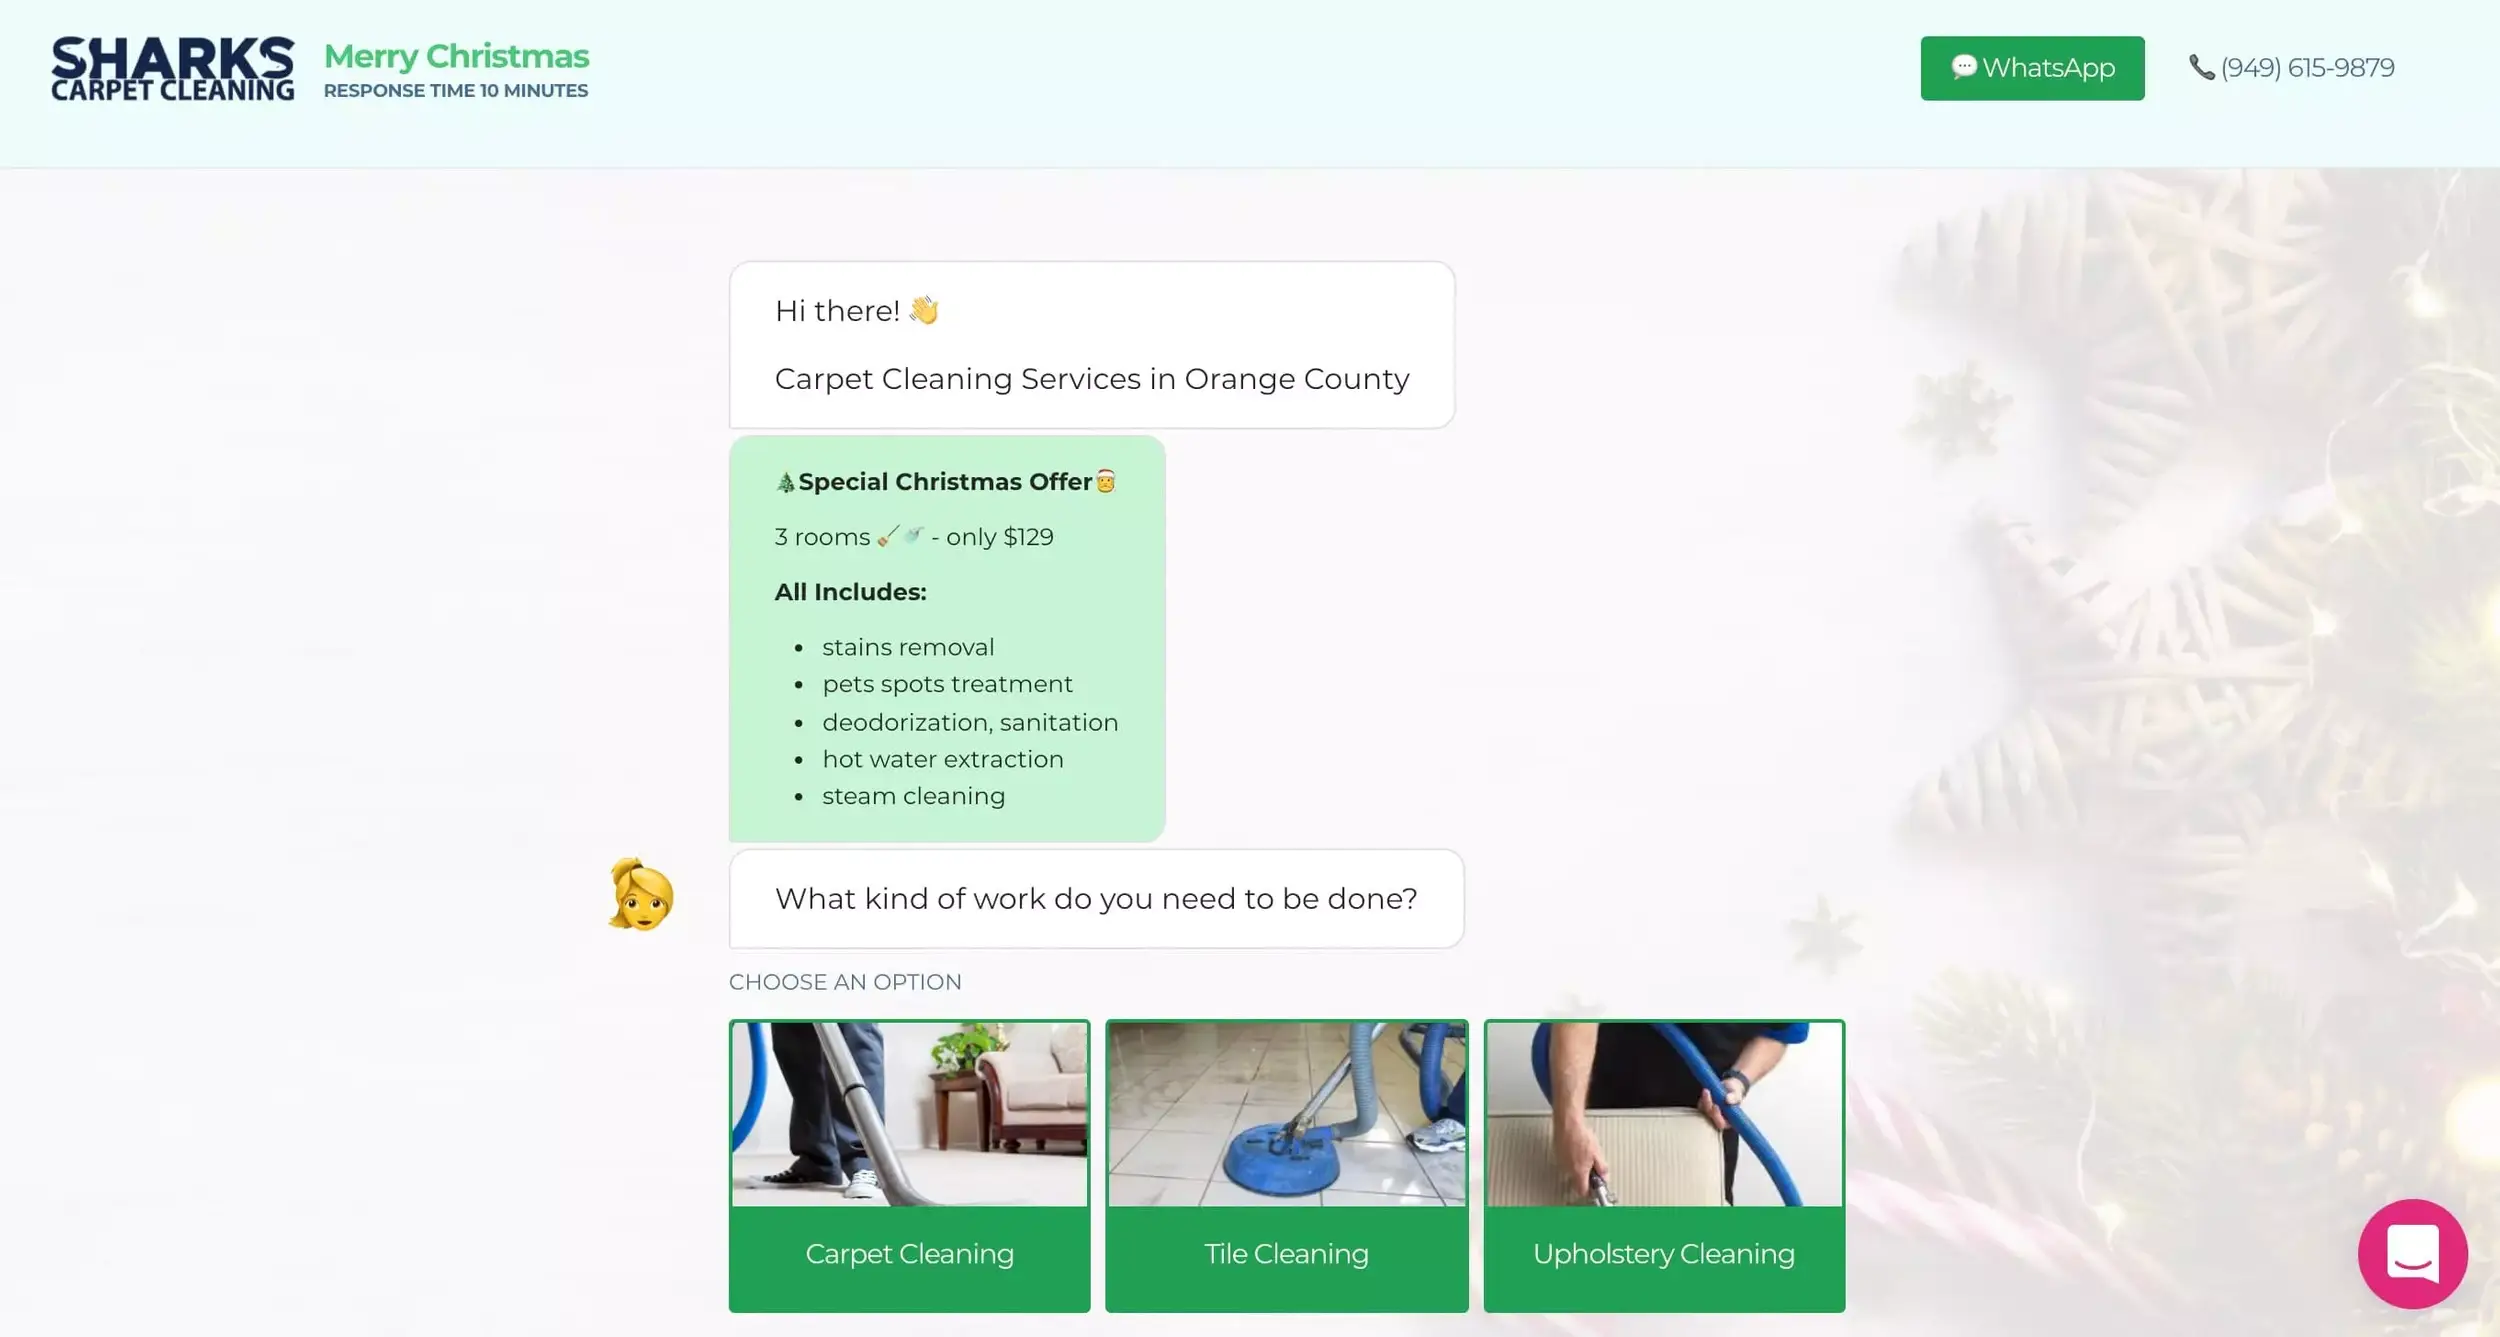Click the work type question bubble
This screenshot has width=2500, height=1337.
coord(1096,898)
